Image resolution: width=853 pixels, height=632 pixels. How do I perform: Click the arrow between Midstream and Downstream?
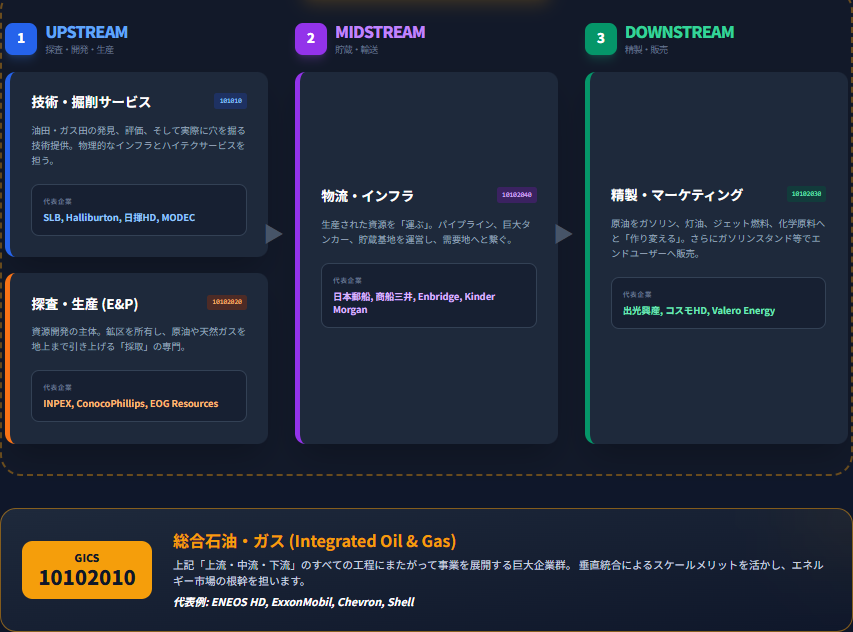click(x=563, y=233)
